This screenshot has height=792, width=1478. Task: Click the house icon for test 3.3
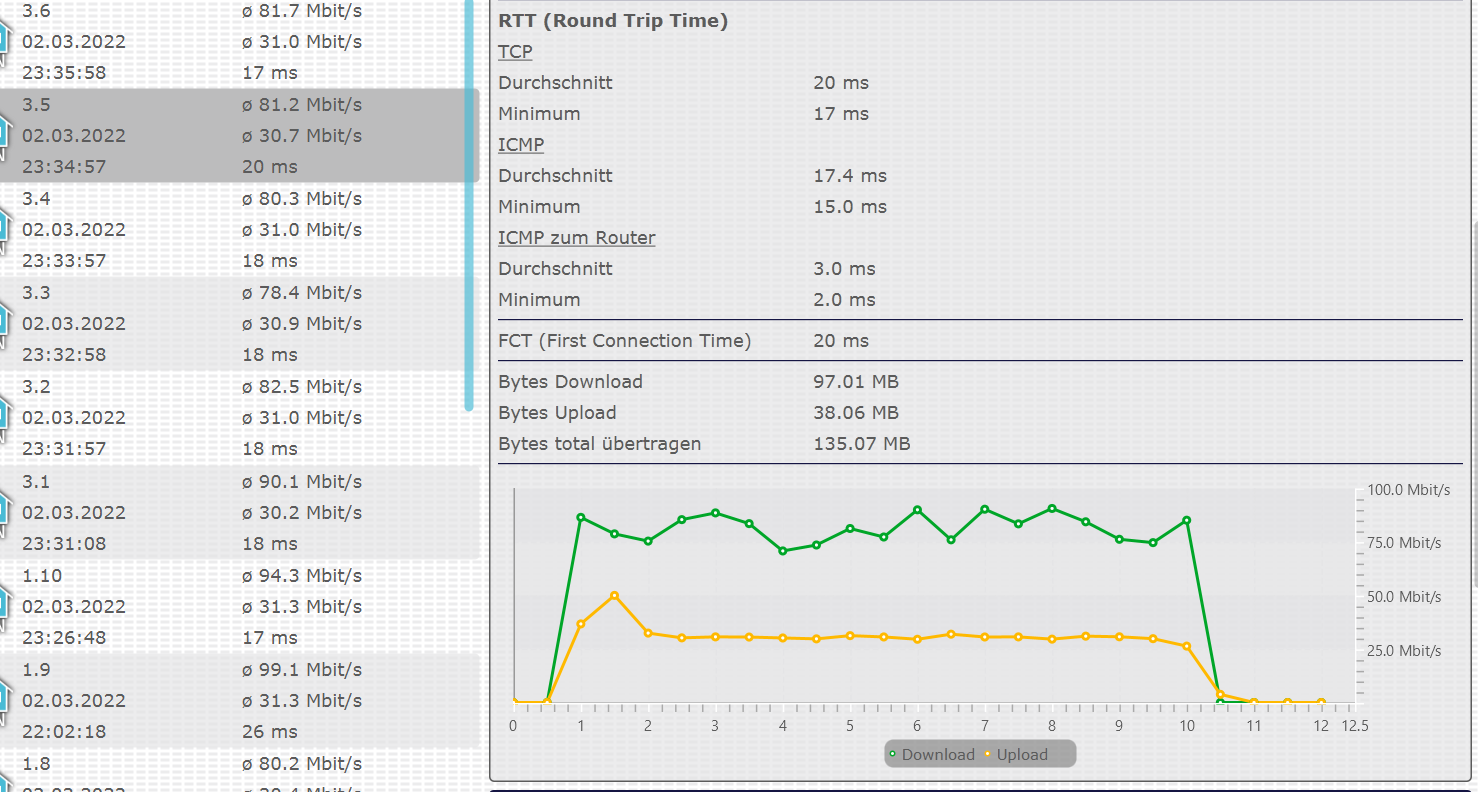(3, 322)
